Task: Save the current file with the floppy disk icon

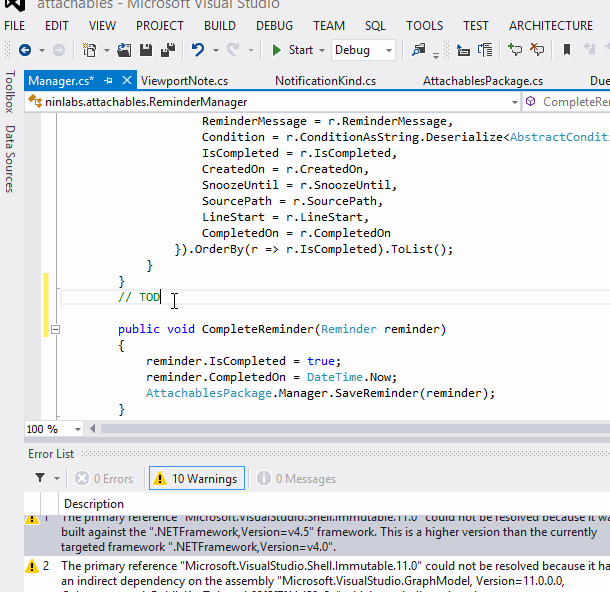Action: click(x=146, y=50)
